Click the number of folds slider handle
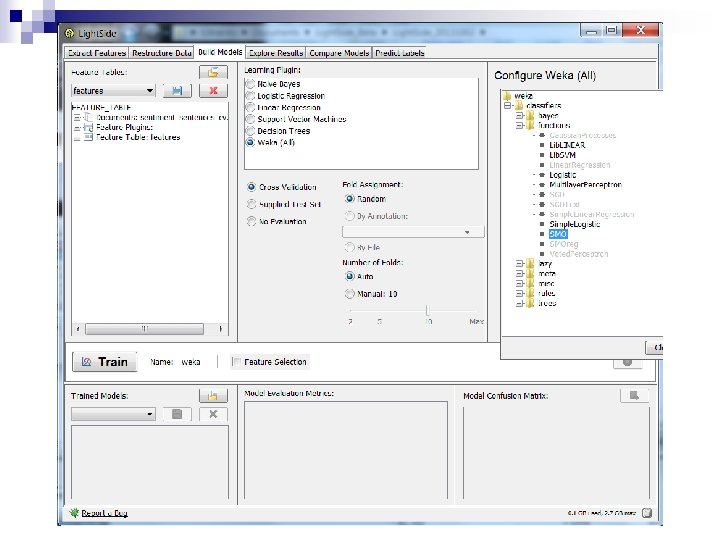This screenshot has height=540, width=720. pos(428,311)
